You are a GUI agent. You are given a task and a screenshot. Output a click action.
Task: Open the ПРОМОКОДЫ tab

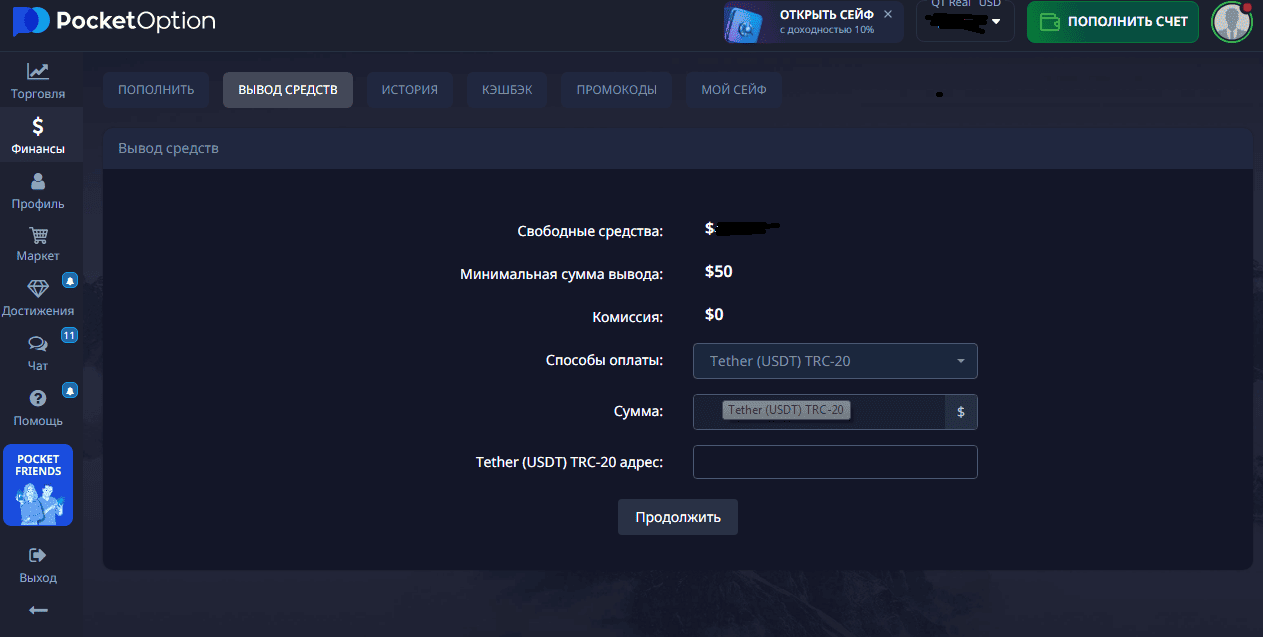[617, 90]
